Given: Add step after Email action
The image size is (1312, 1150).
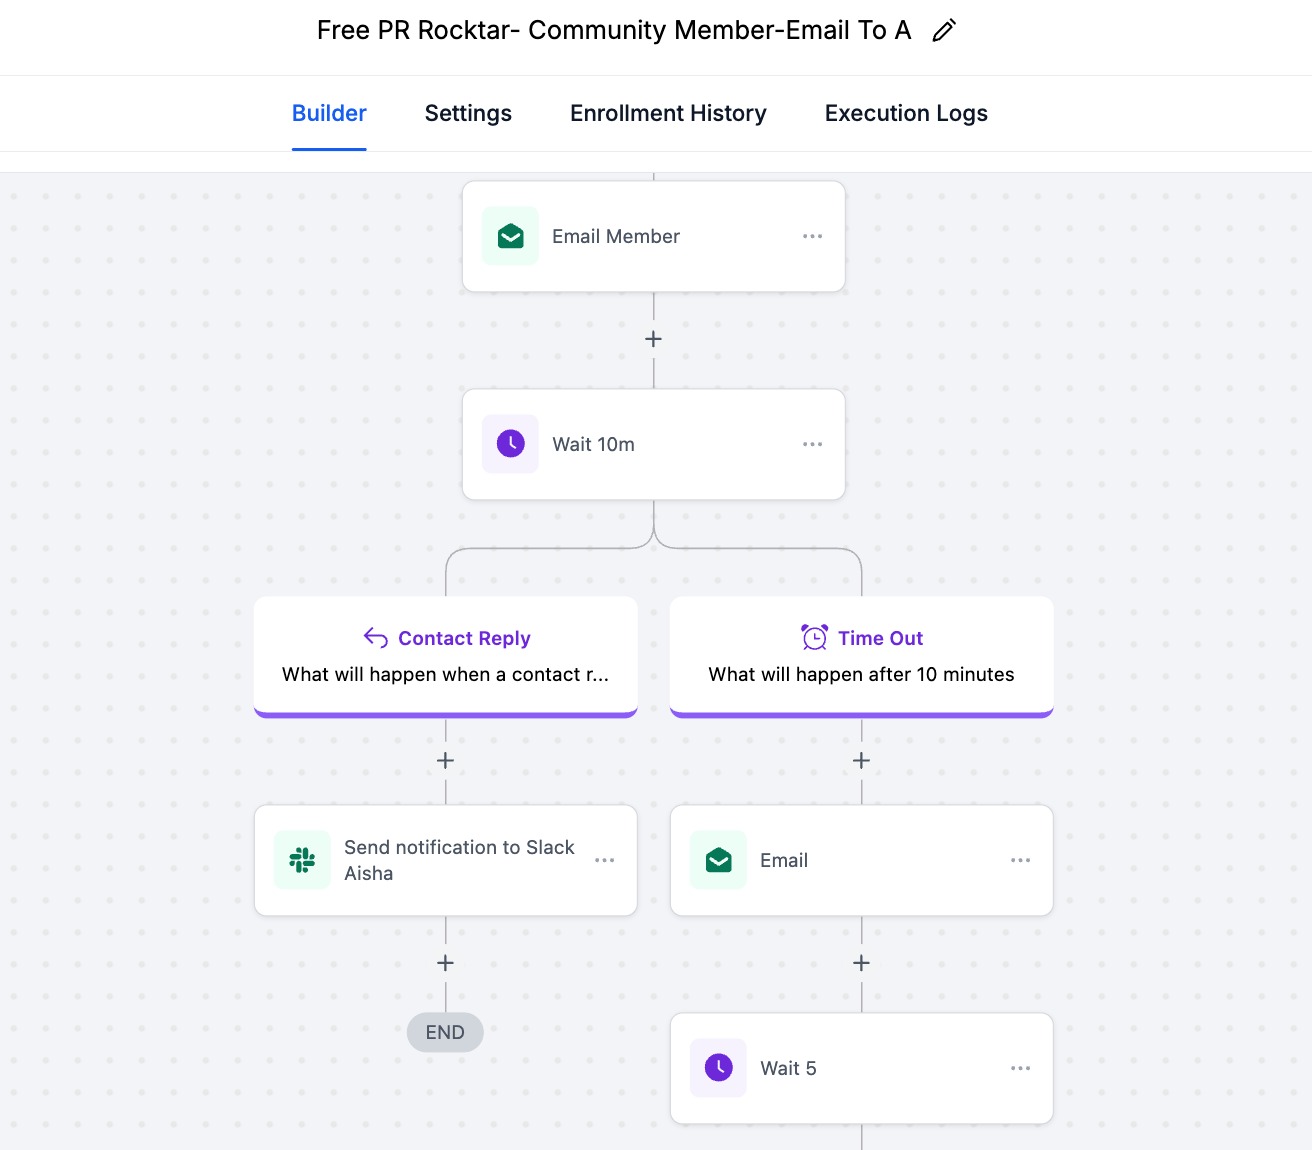Looking at the screenshot, I should (861, 963).
